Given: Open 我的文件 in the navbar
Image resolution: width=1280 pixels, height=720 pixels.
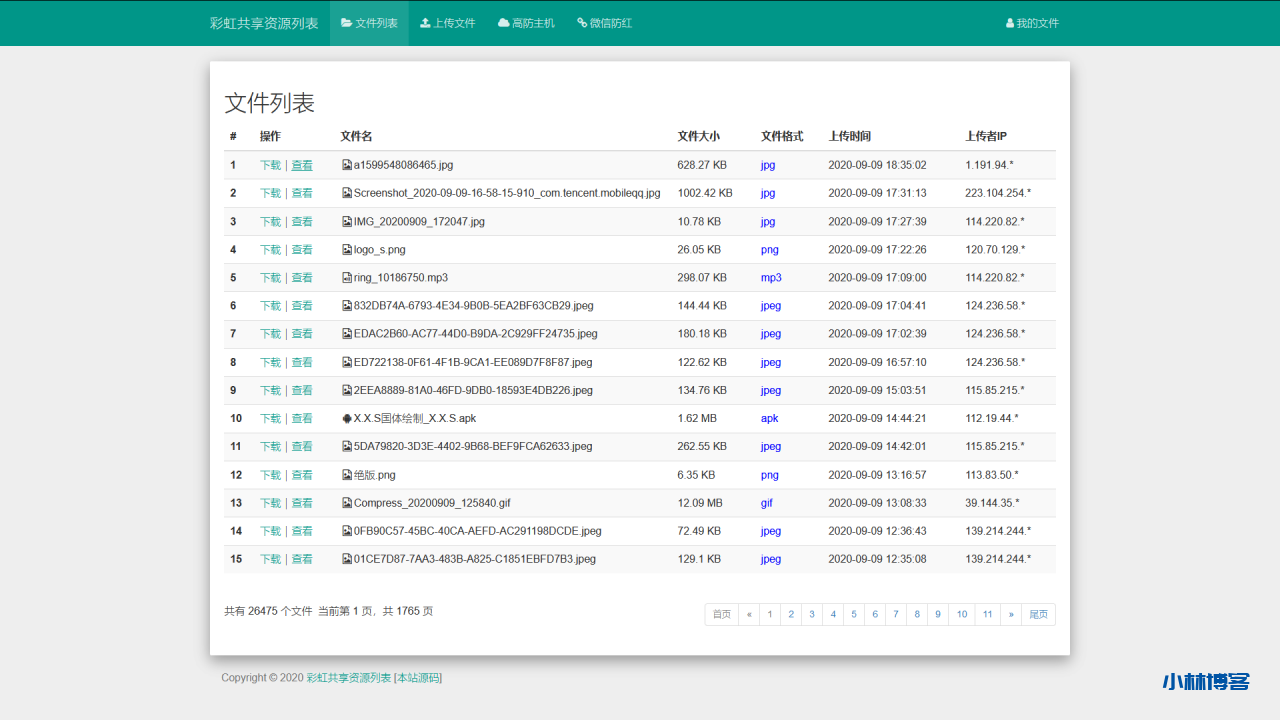Looking at the screenshot, I should pyautogui.click(x=1032, y=23).
